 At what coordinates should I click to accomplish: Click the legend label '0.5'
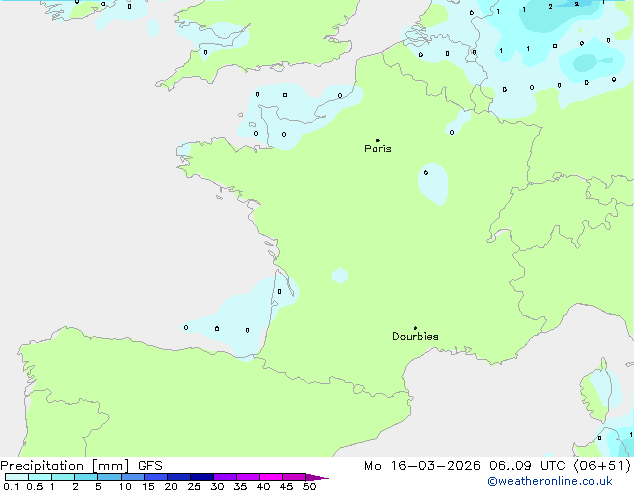[35, 486]
